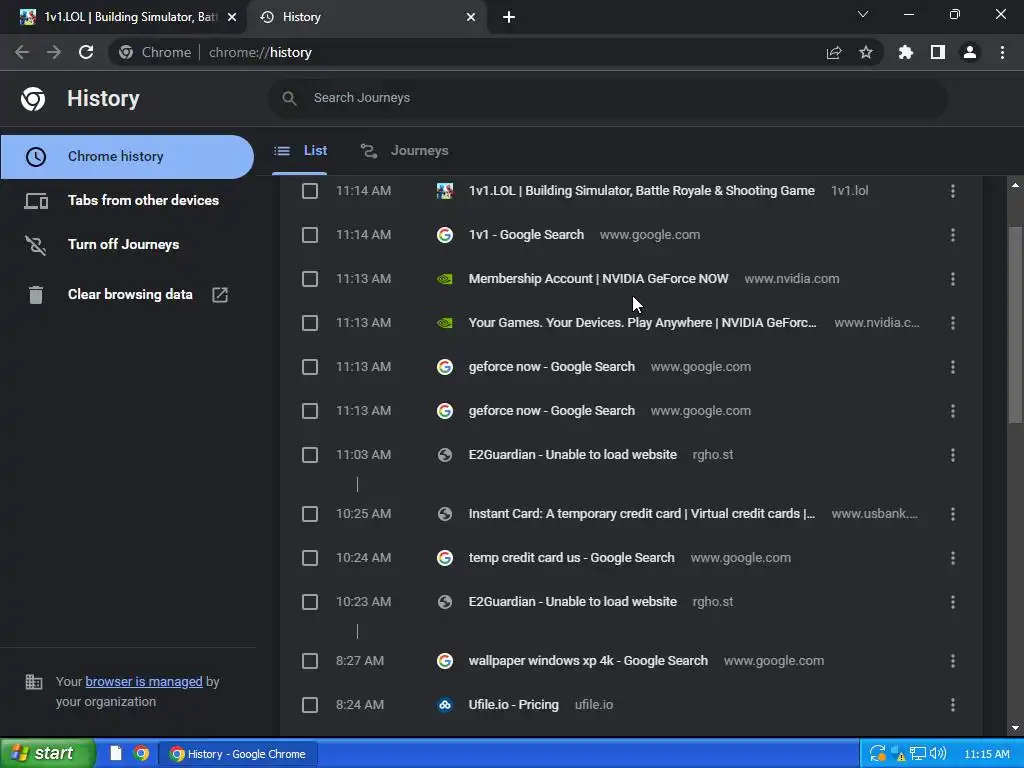Launch Chrome from taskbar quick launch

click(141, 753)
